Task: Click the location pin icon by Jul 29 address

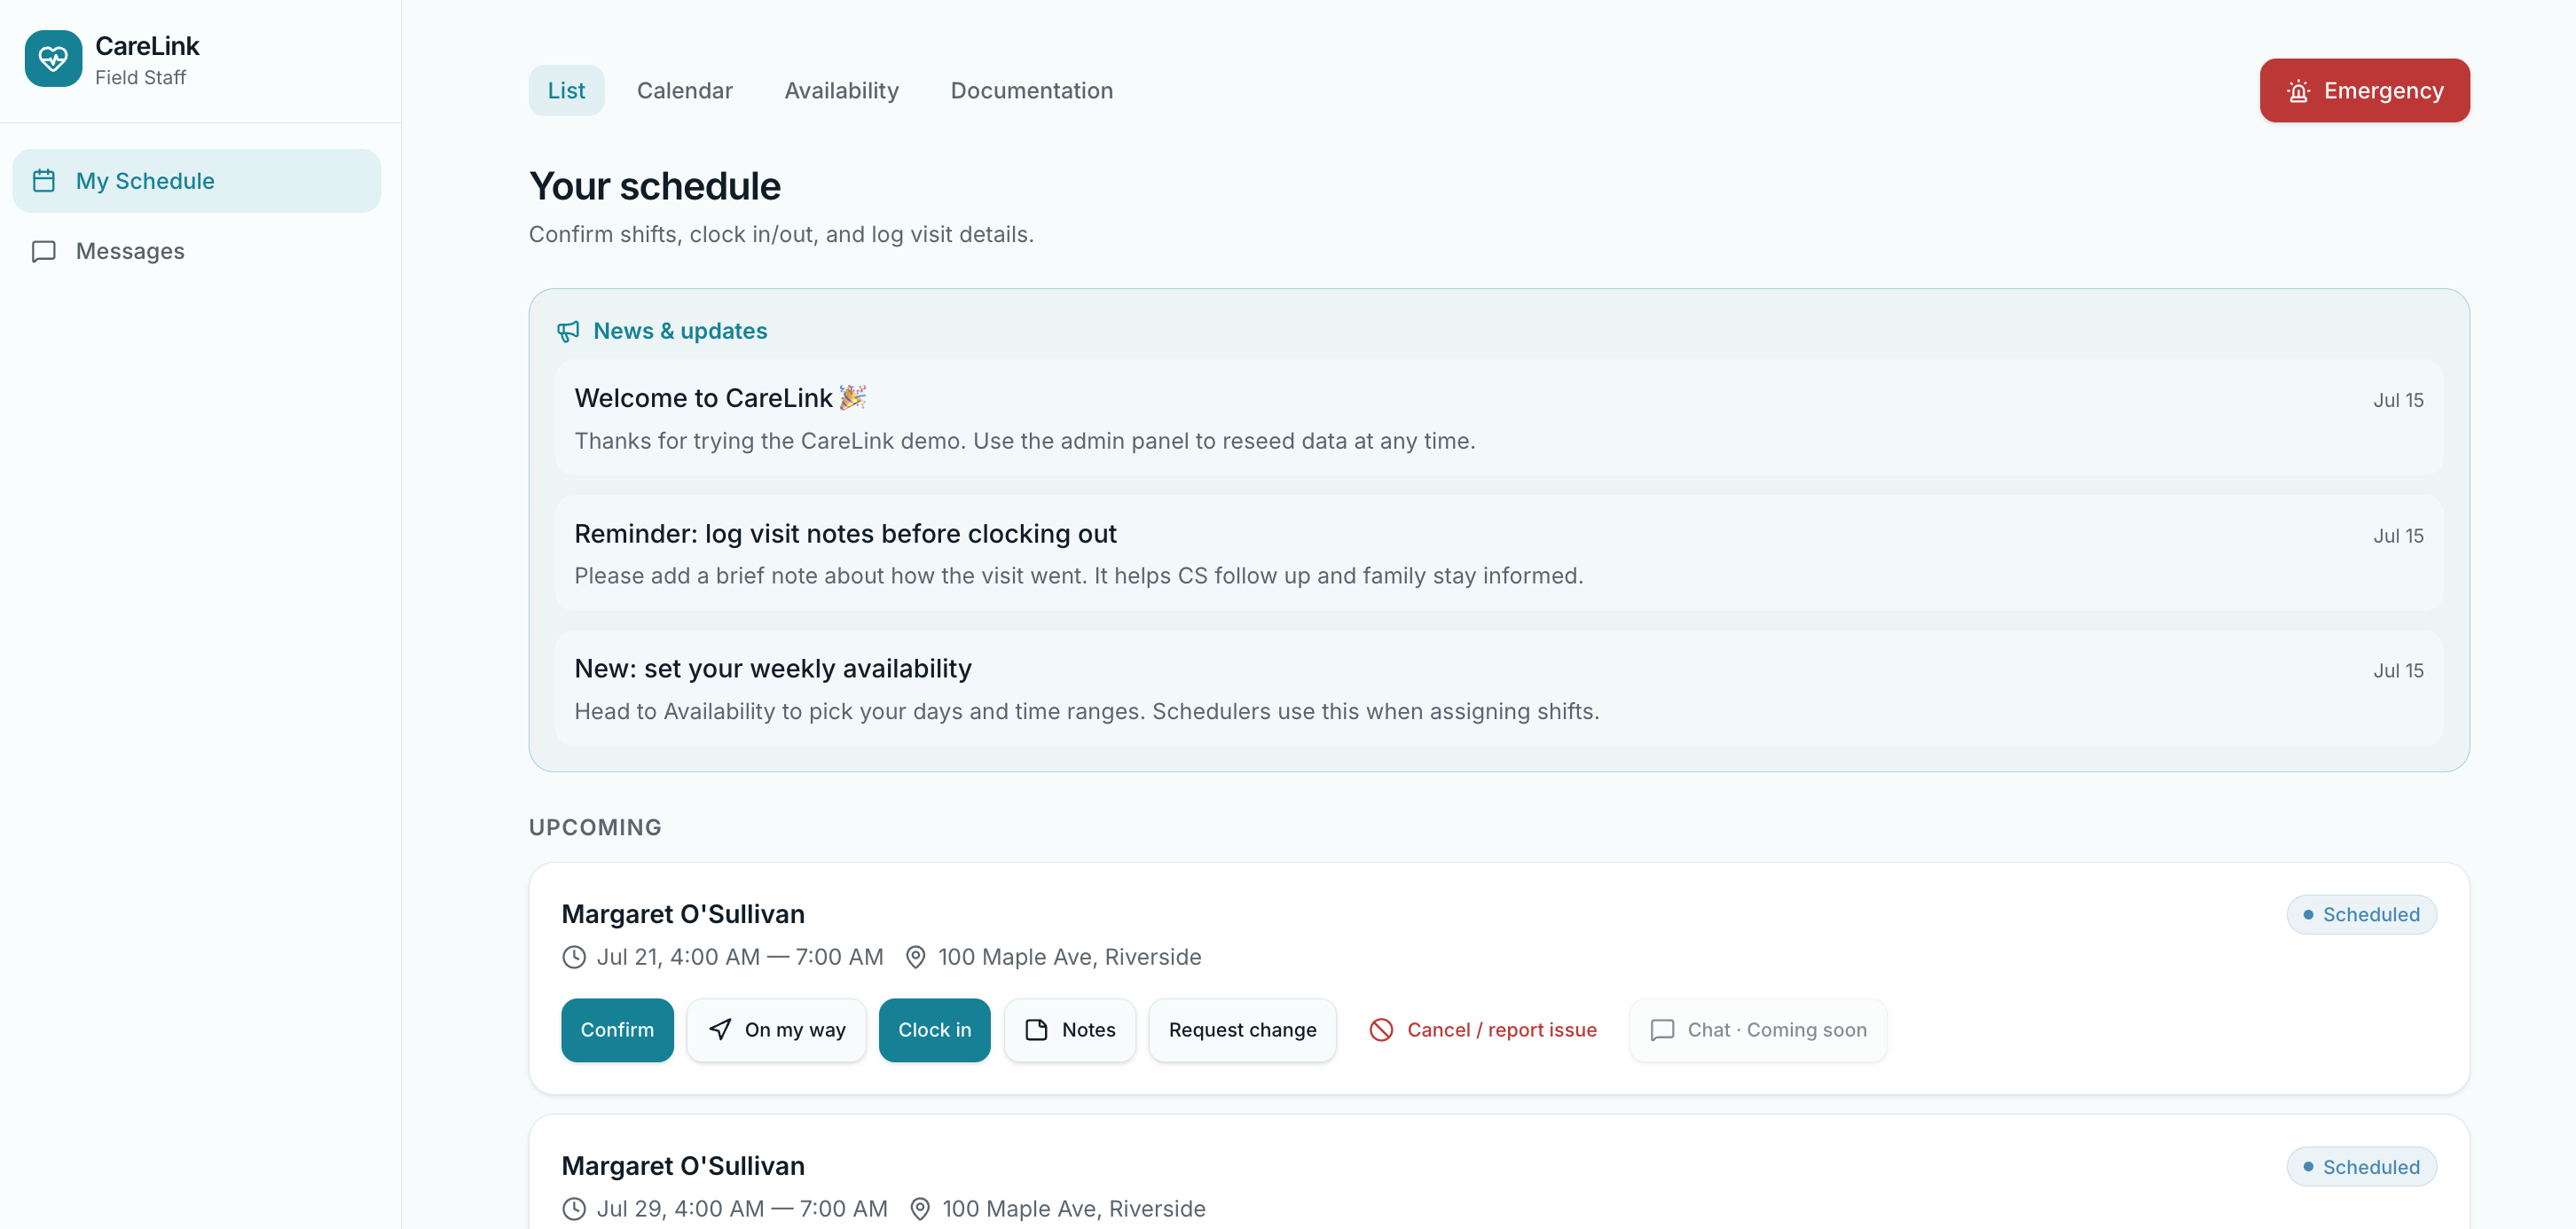Action: pyautogui.click(x=920, y=1209)
